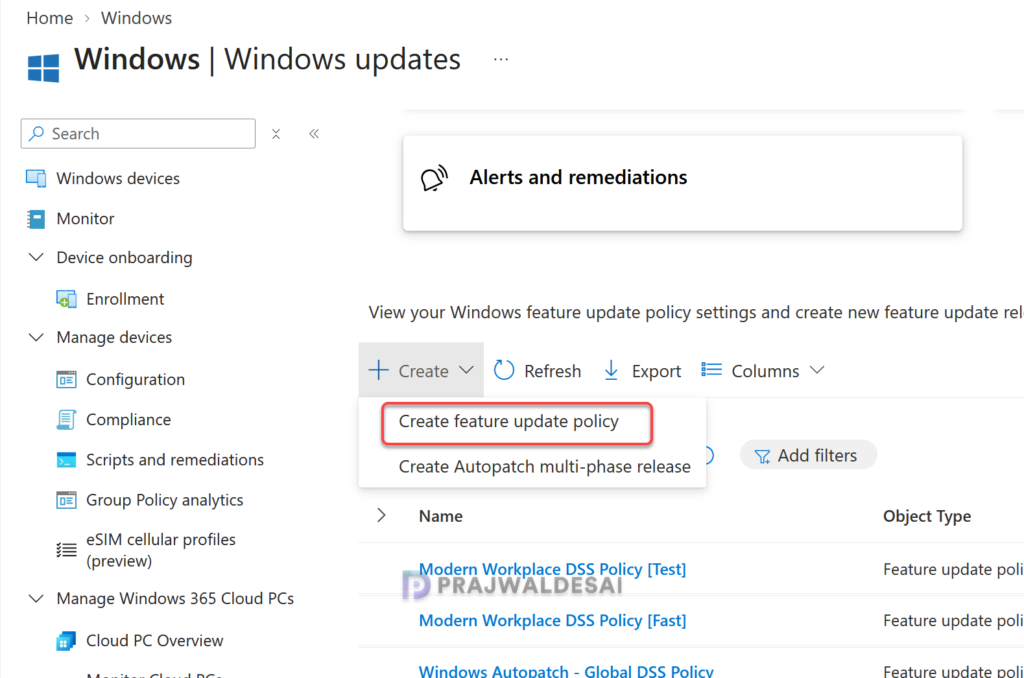Collapse the Device onboarding section
This screenshot has width=1024, height=678.
coord(37,257)
